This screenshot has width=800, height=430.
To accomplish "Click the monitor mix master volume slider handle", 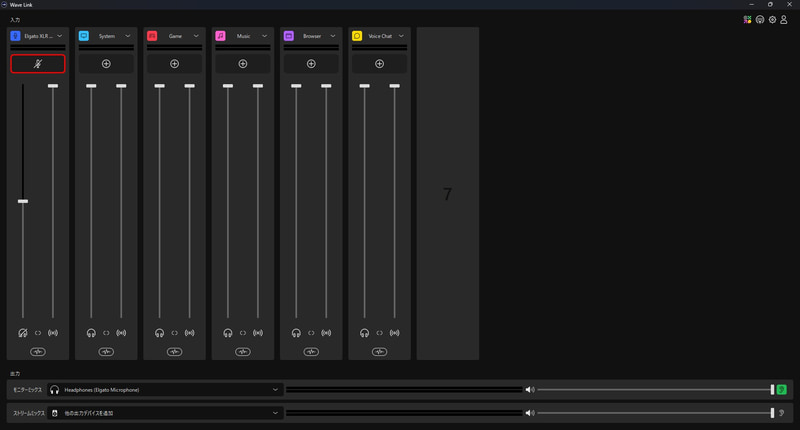I will tap(772, 390).
